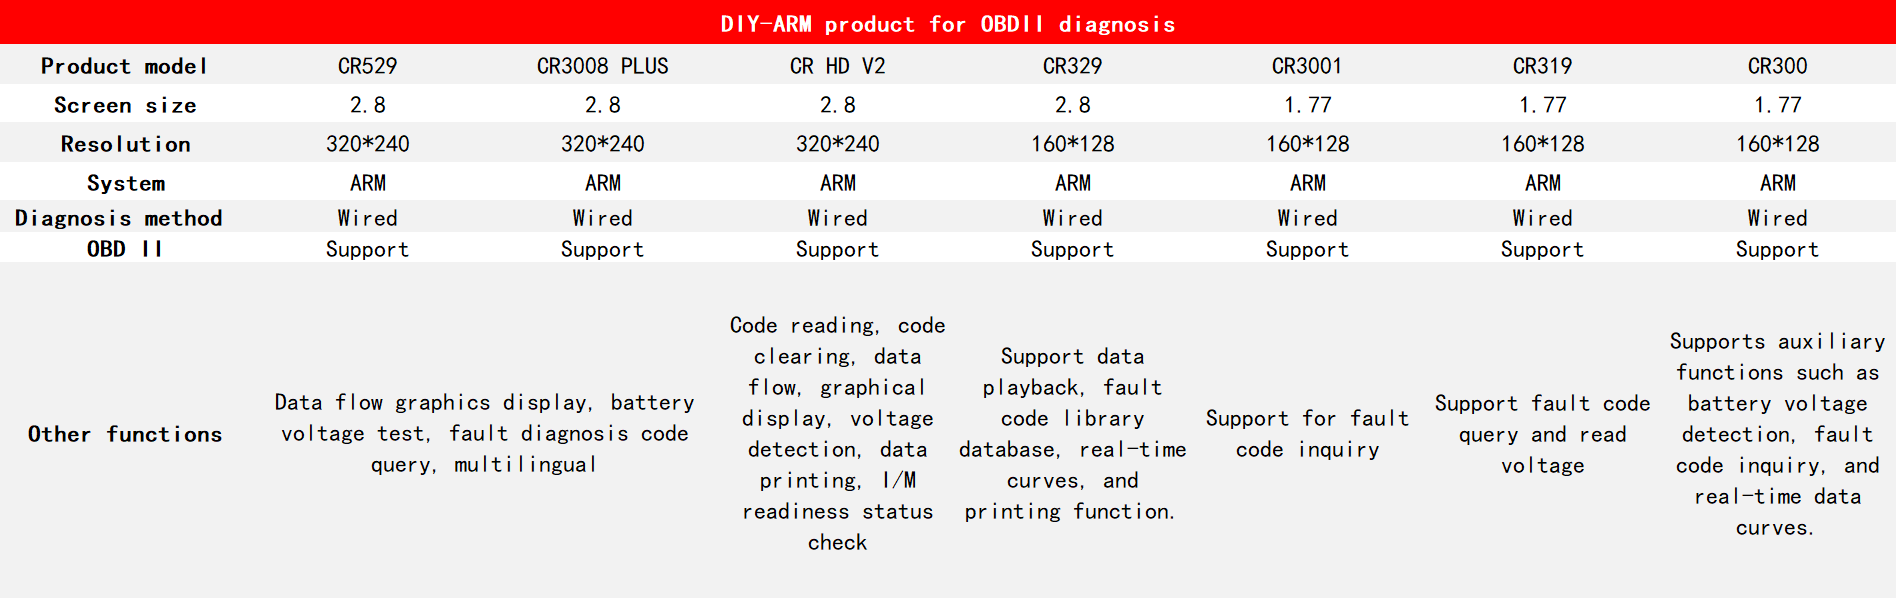Select the Screen size row label
1897x598 pixels.
coord(125,105)
